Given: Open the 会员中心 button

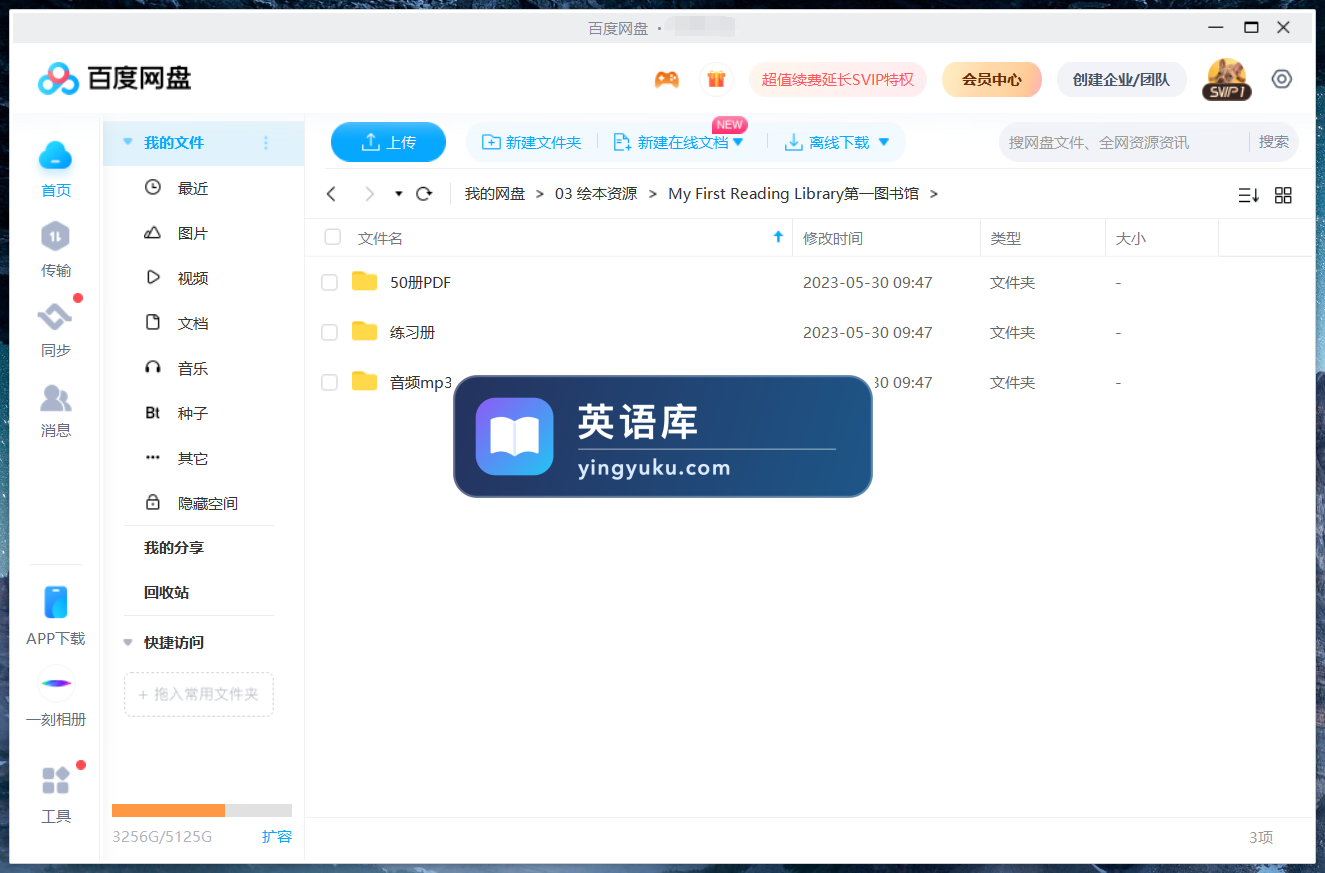Looking at the screenshot, I should pos(992,79).
